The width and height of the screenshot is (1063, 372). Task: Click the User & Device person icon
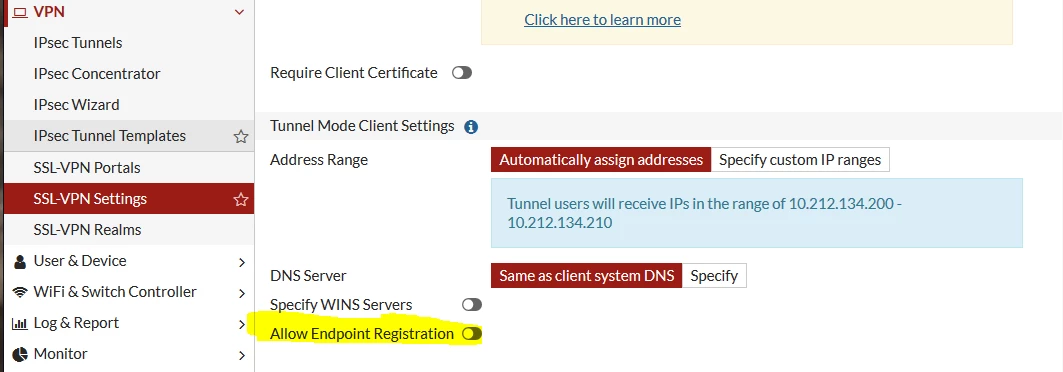[x=20, y=262]
